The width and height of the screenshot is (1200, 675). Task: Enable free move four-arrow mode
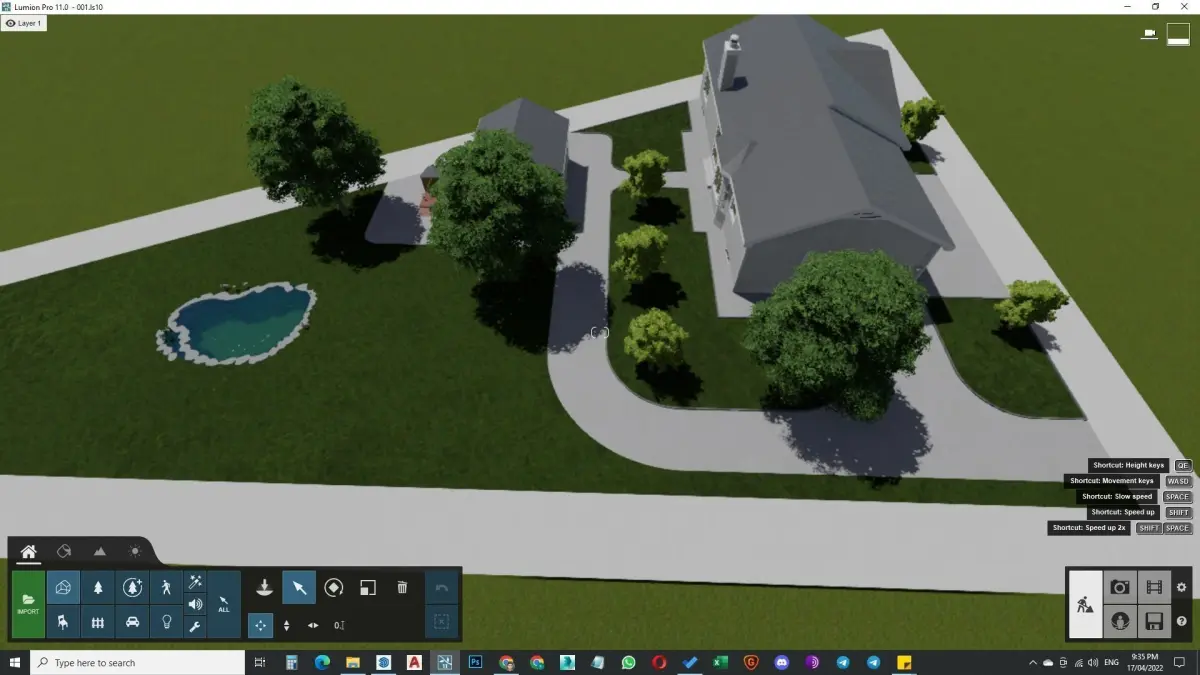260,625
